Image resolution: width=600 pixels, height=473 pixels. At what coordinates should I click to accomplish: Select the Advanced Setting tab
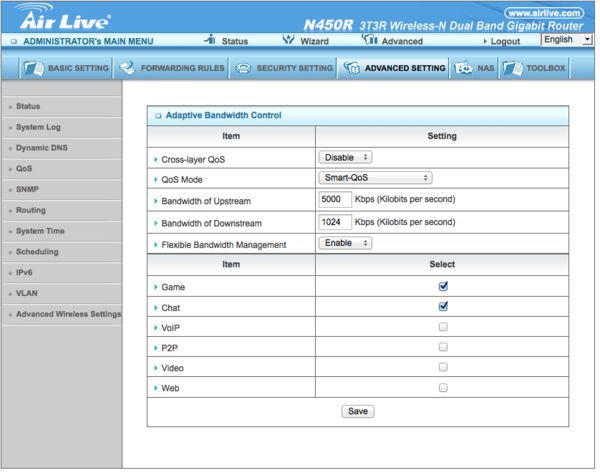pyautogui.click(x=394, y=69)
